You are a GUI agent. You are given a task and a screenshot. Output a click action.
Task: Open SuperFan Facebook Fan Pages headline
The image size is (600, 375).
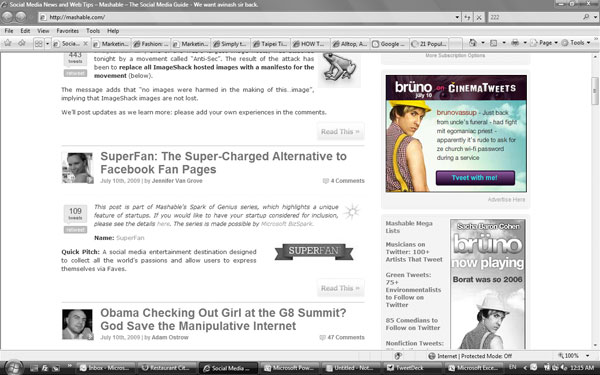coord(223,163)
